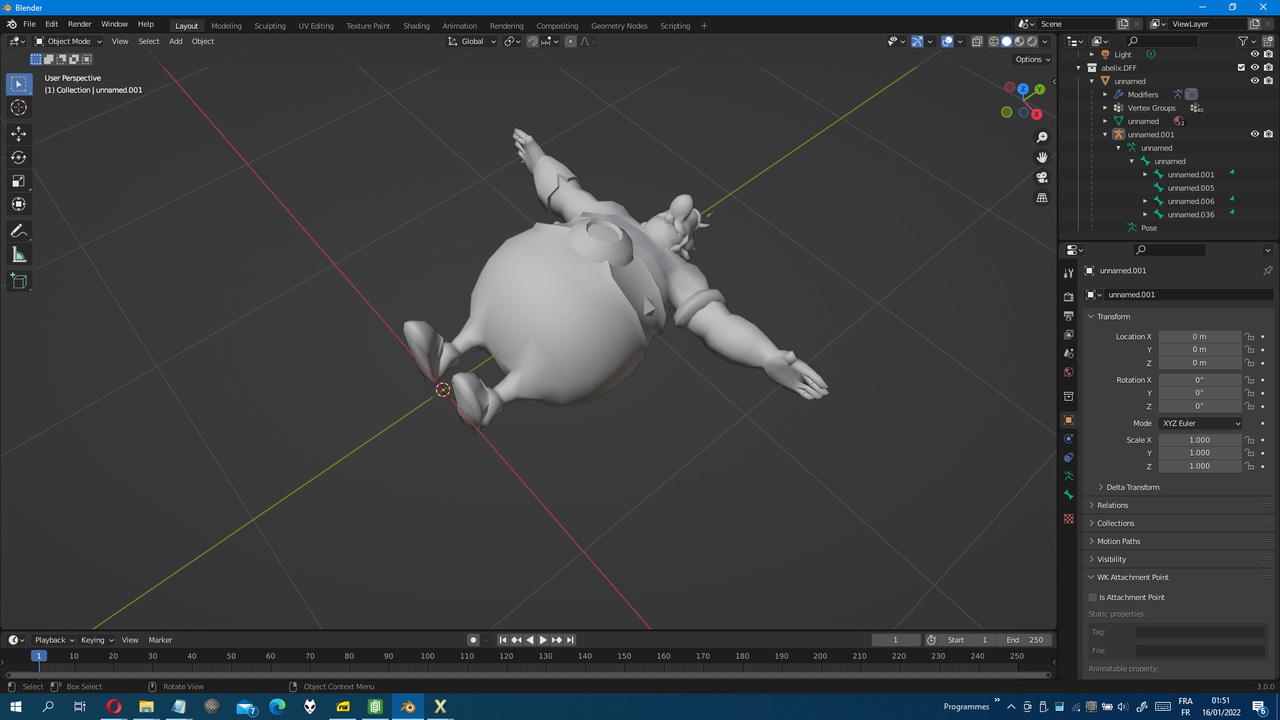This screenshot has width=1280, height=720.
Task: Open the View Layer properties tab
Action: 1068,335
